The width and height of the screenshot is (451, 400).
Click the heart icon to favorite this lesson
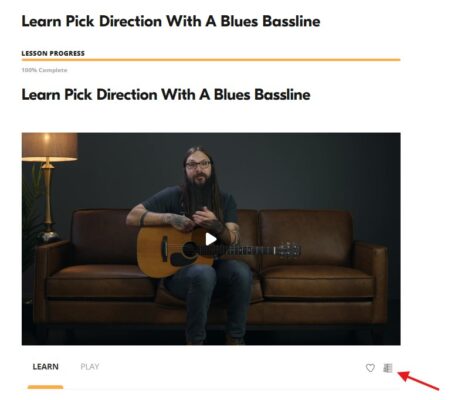point(370,368)
